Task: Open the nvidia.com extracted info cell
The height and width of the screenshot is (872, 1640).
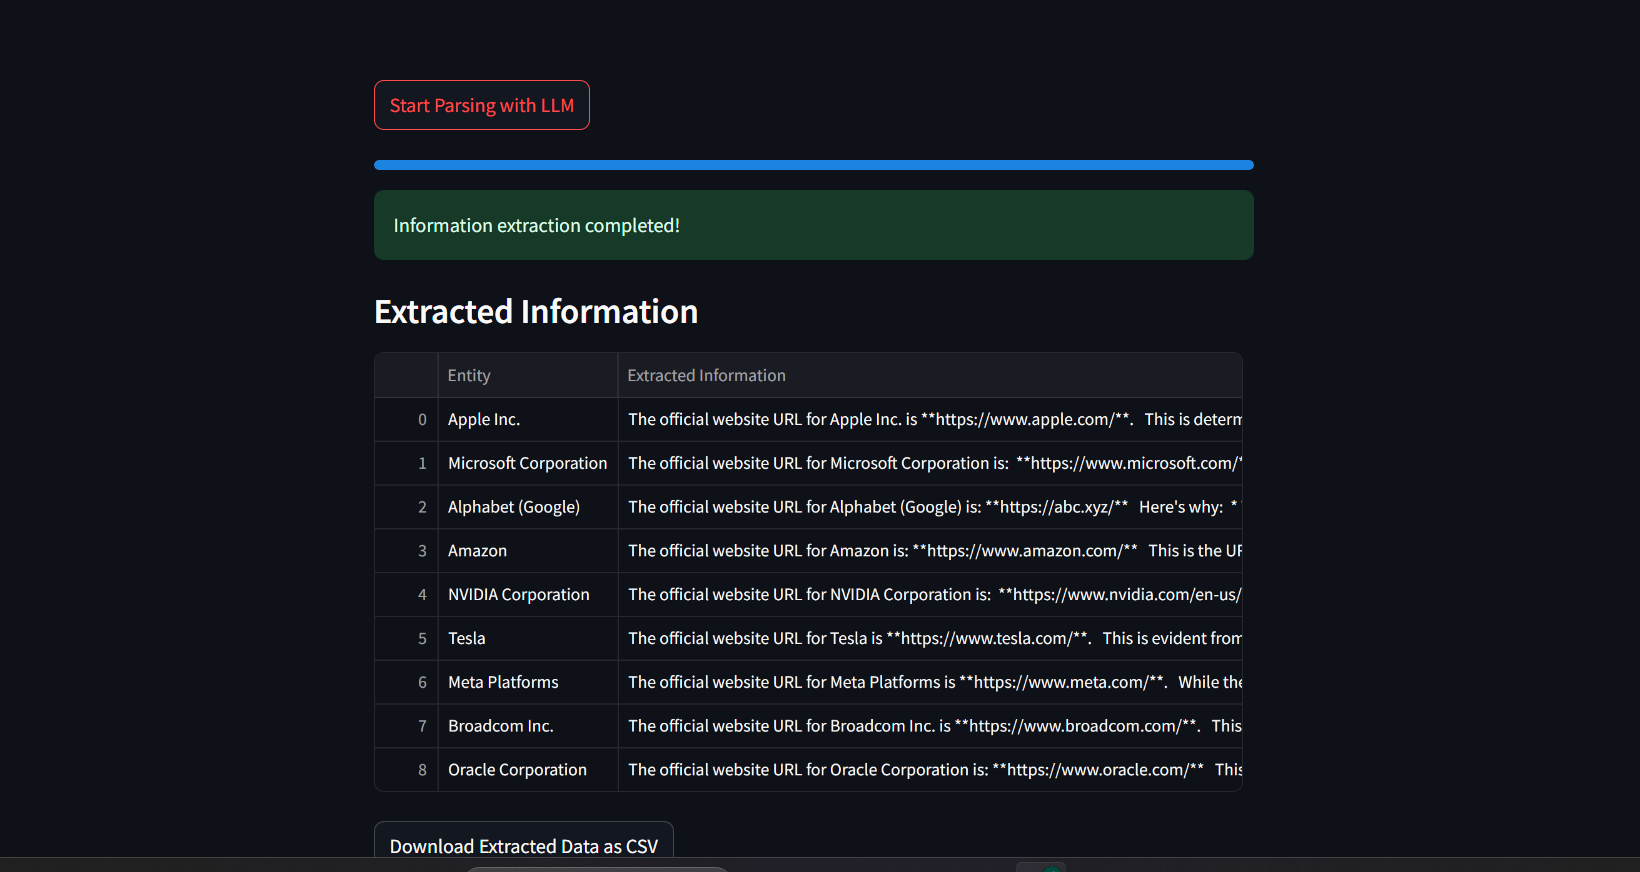Action: pos(930,594)
